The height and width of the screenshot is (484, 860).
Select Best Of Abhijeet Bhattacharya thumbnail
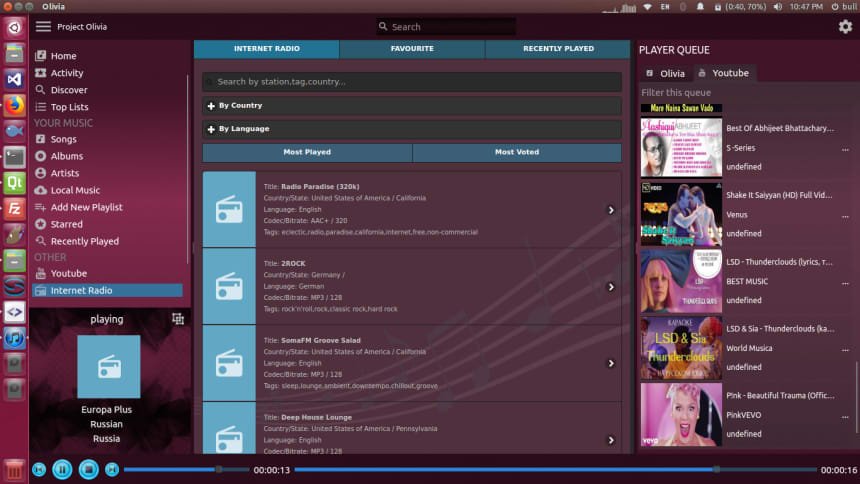click(681, 148)
